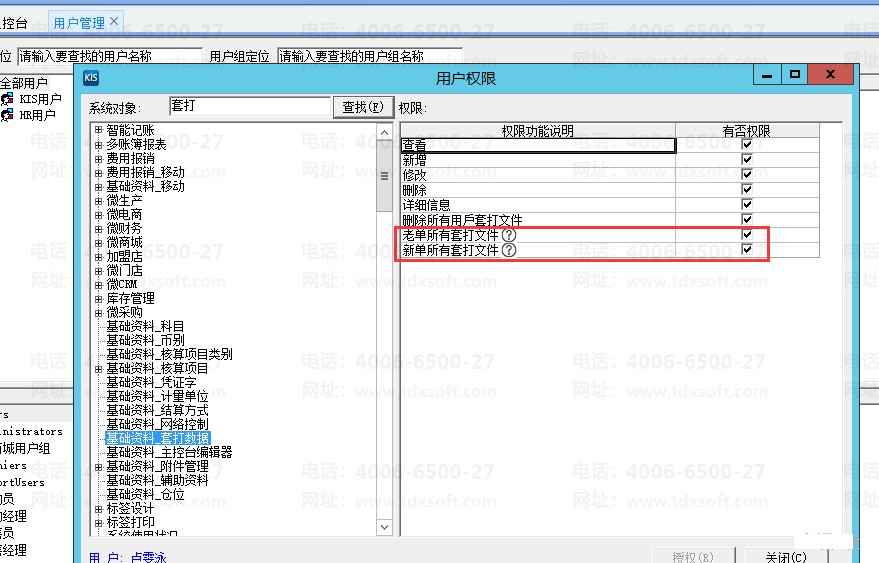
Task: Expand the 微商城 tree node
Action: [x=99, y=243]
